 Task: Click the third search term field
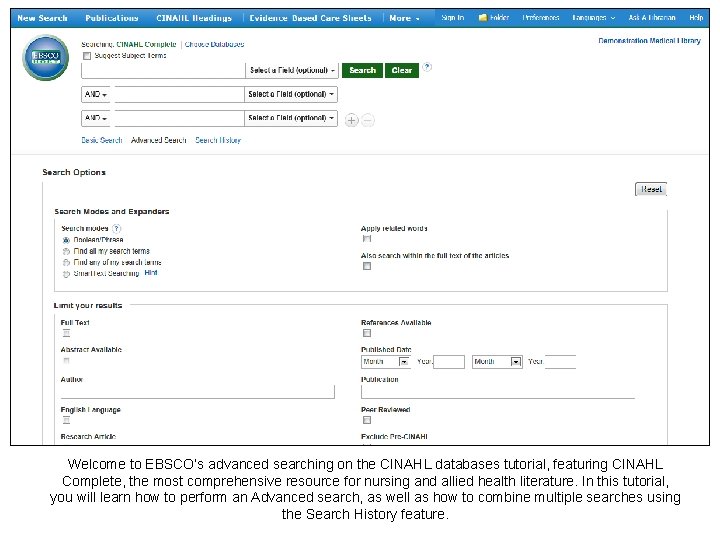point(179,118)
